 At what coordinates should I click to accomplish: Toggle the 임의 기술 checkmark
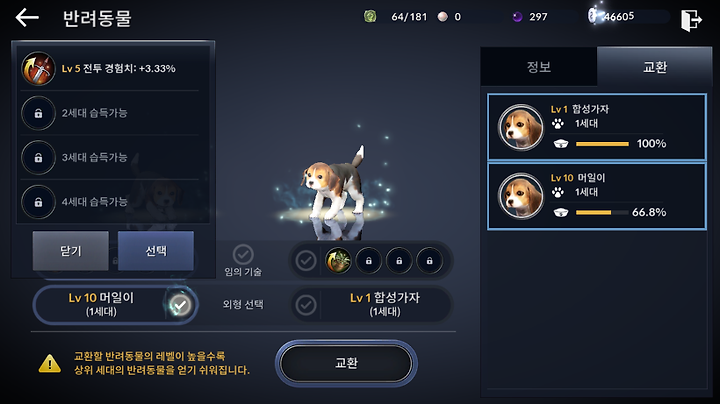pos(243,254)
